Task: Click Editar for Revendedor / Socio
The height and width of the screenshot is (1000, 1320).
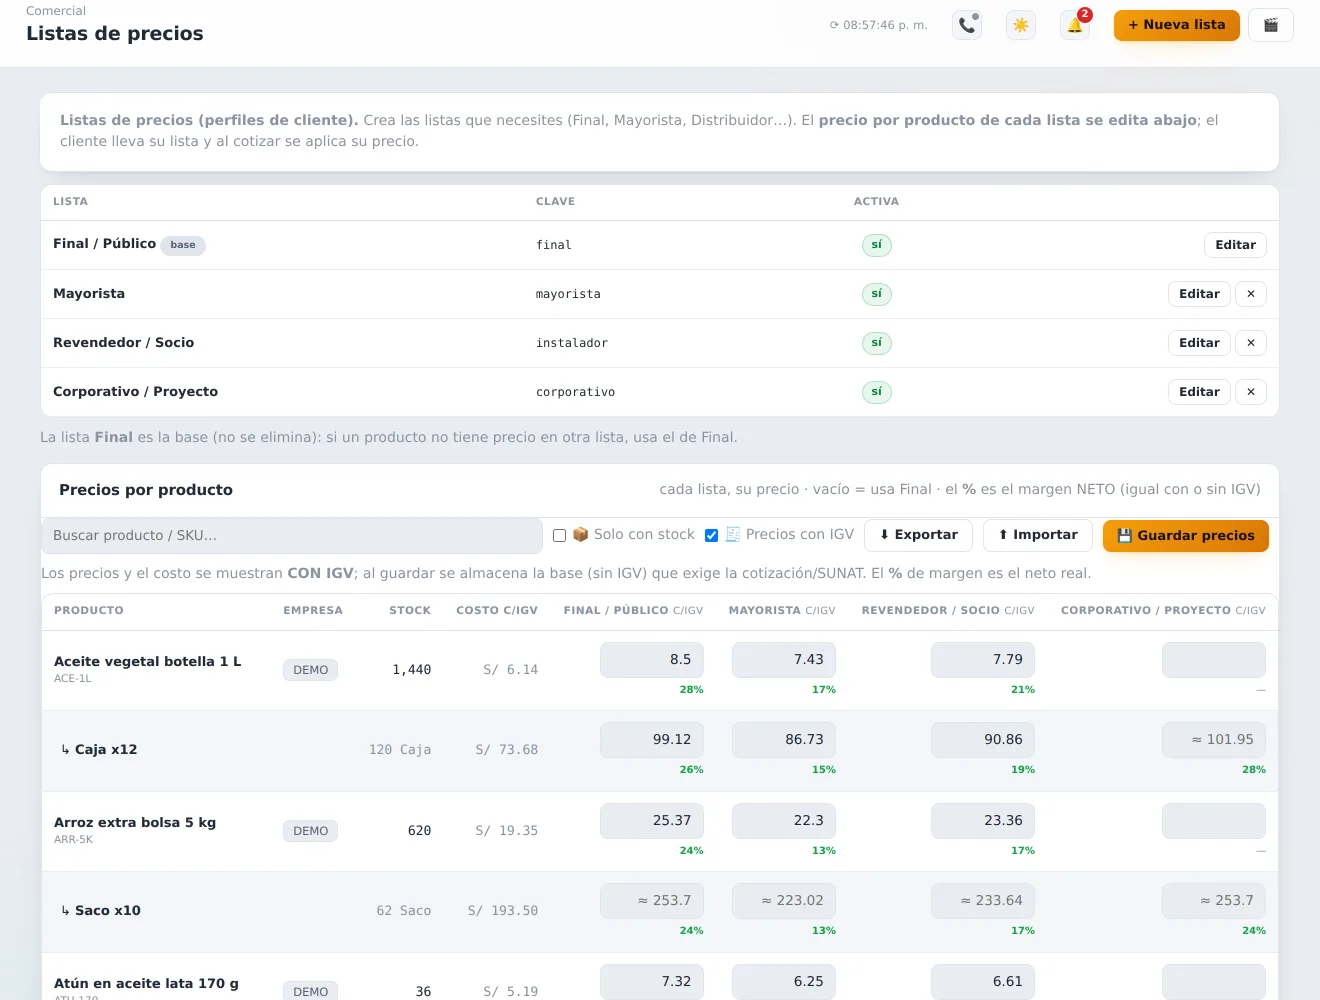Action: click(1199, 343)
